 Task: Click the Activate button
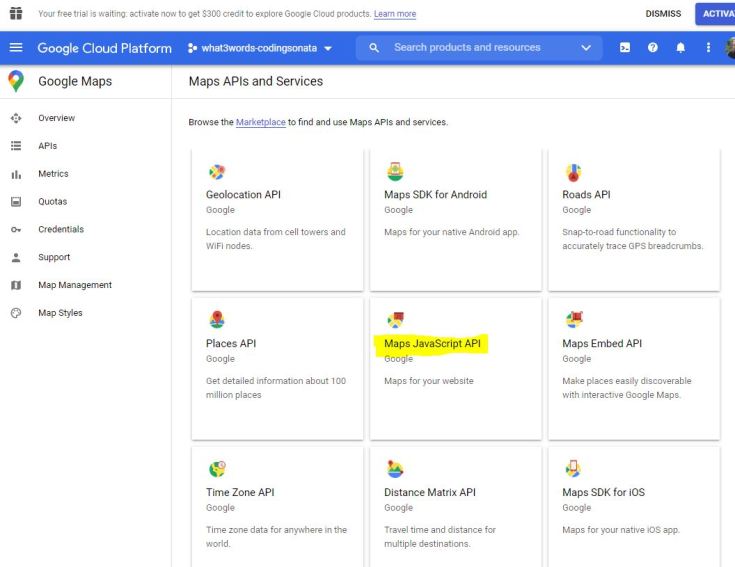(716, 14)
